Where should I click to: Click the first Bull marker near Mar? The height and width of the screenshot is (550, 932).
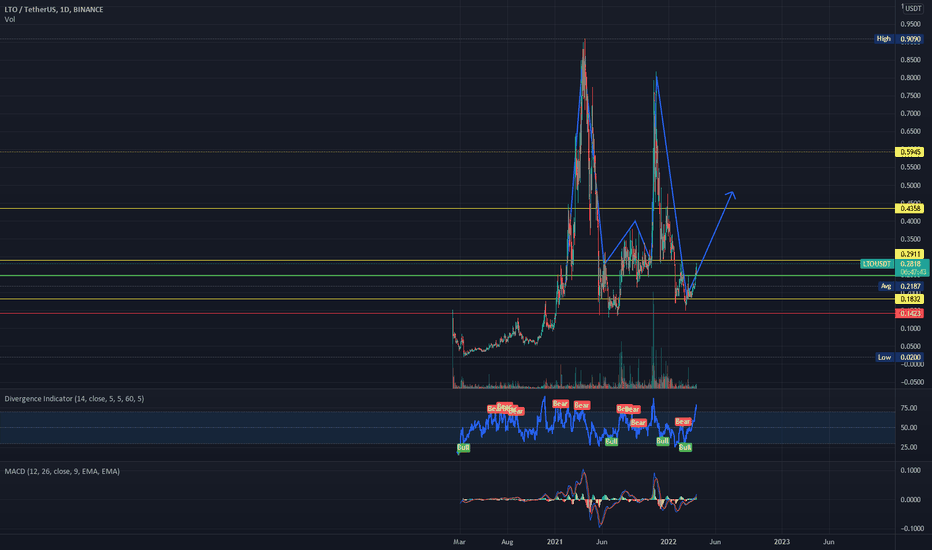pos(464,447)
